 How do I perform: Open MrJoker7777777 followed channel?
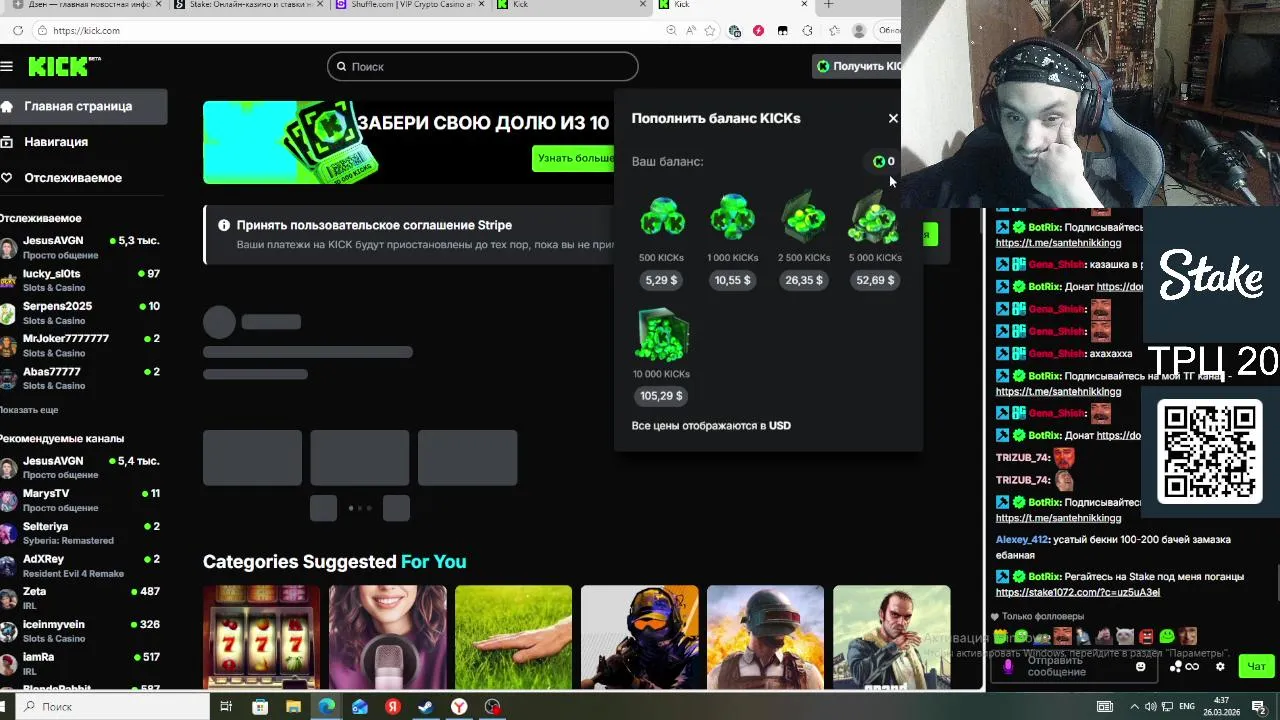click(80, 345)
